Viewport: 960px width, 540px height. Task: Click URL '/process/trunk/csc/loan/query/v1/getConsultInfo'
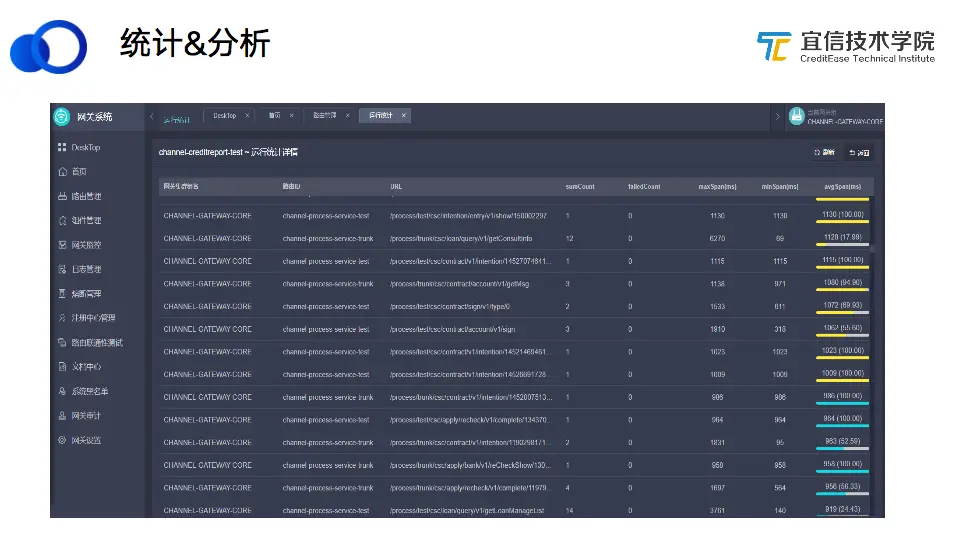tap(461, 239)
